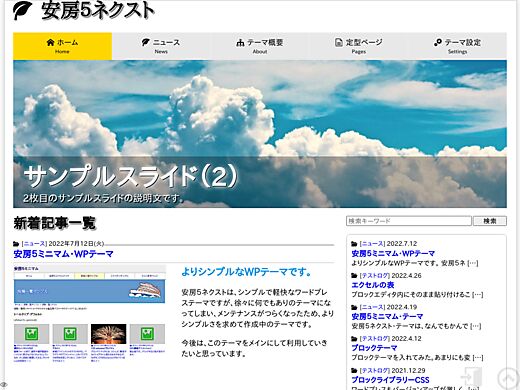Click the leaf logo beside the site title
This screenshot has height=390, width=520.
tap(23, 11)
